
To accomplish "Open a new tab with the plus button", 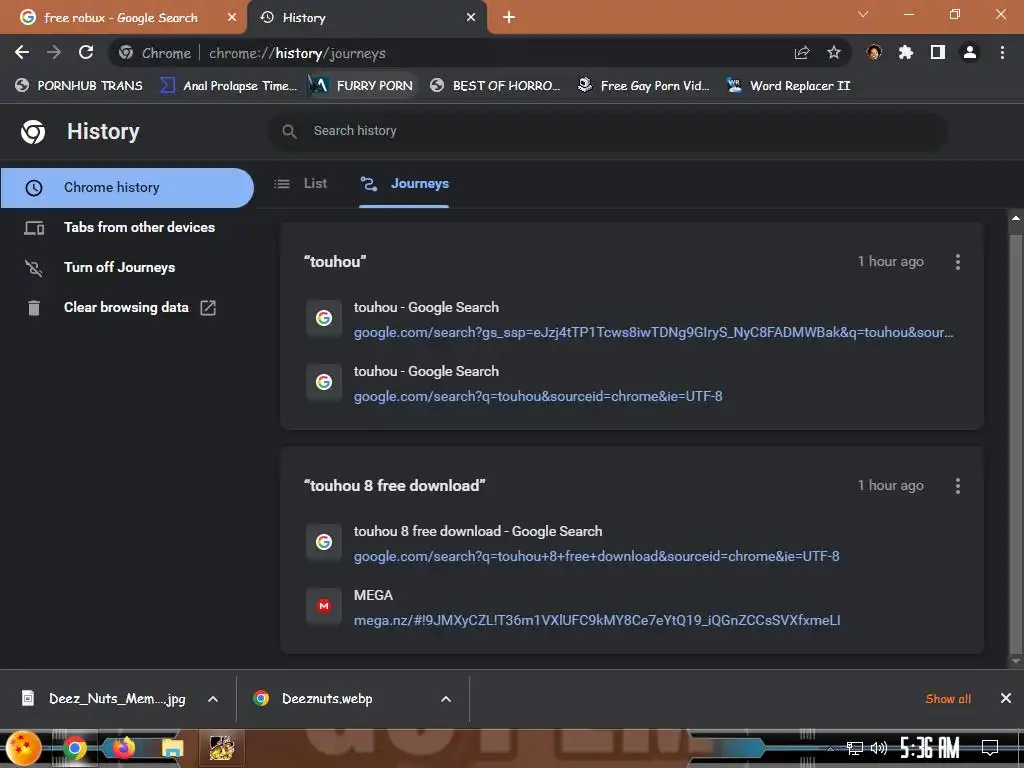I will tap(509, 18).
